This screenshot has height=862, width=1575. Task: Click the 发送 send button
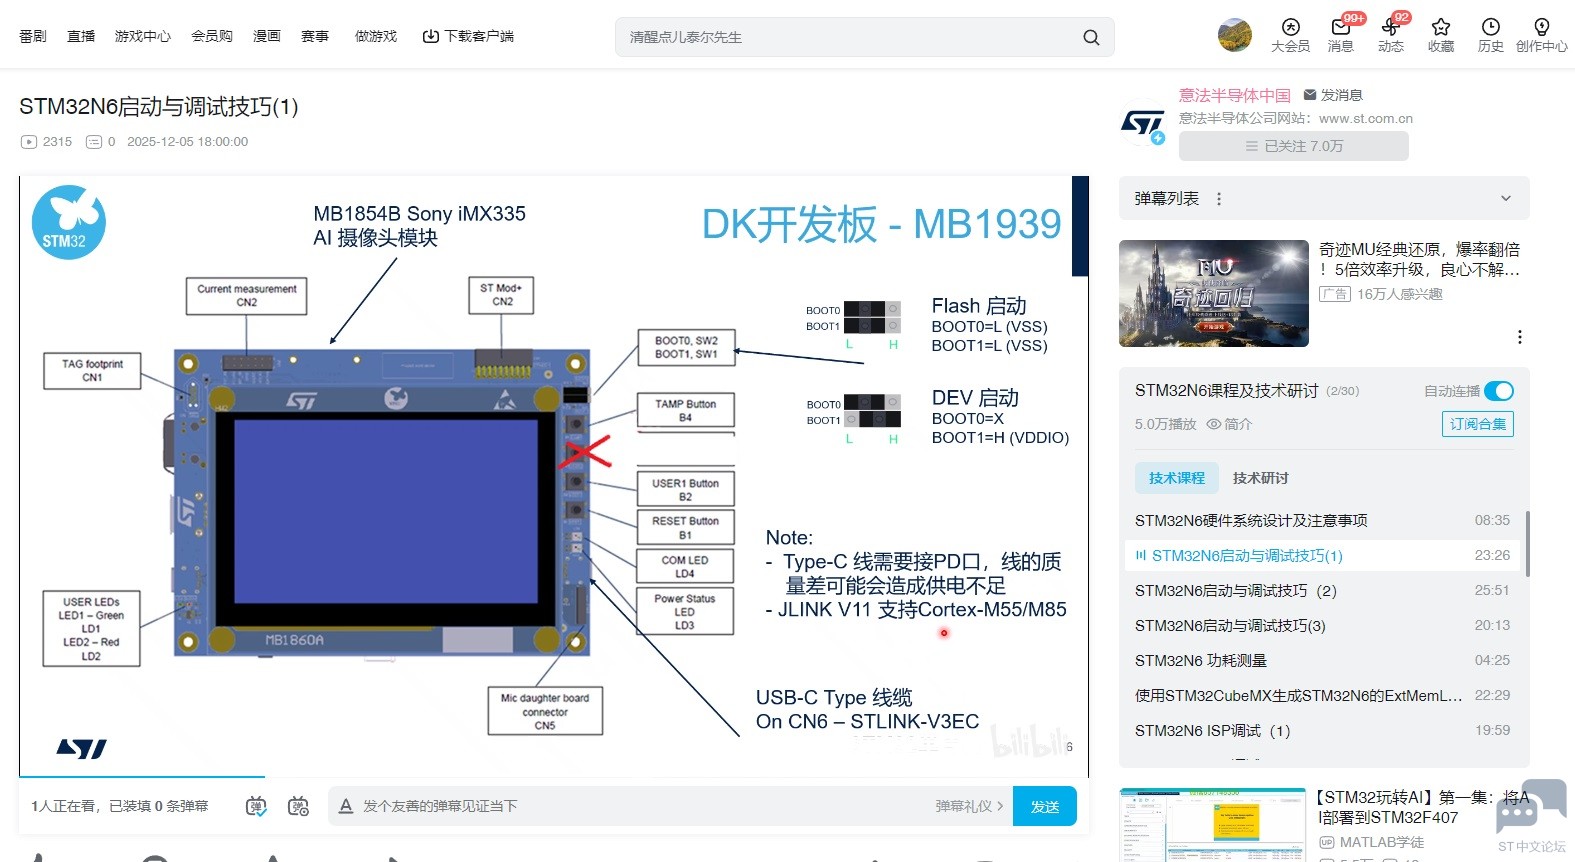coord(1044,806)
